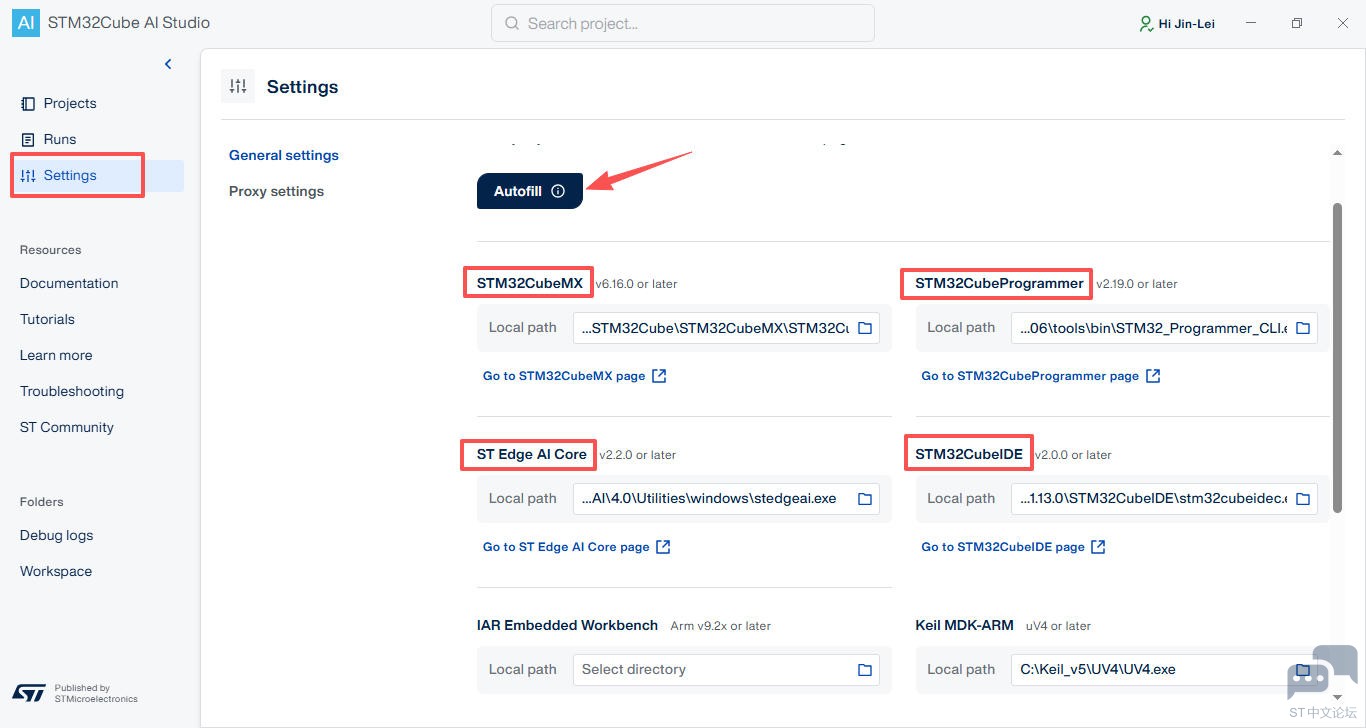Screen dimensions: 1366x728
Task: Click the Runs sidebar icon
Action: coord(28,139)
